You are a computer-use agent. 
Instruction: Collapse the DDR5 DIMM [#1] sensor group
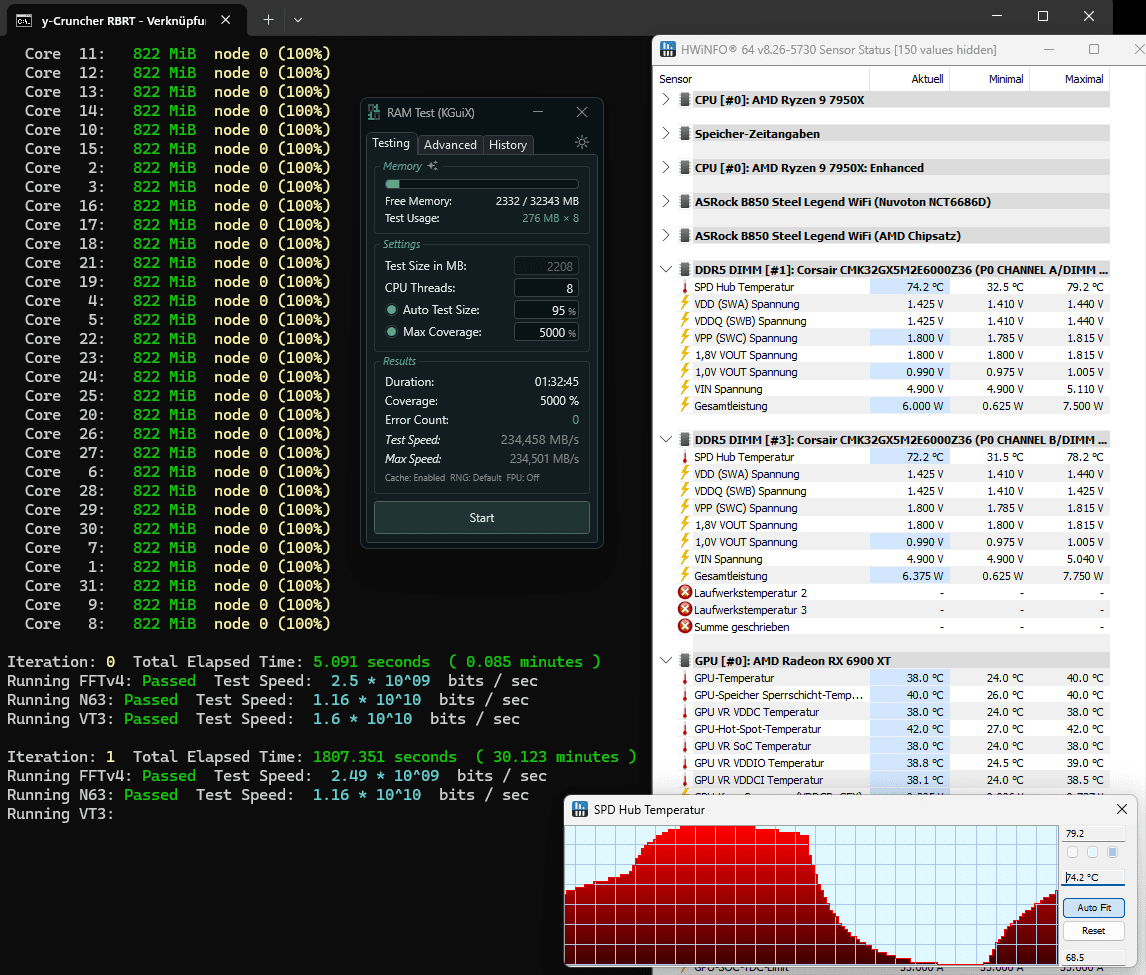[667, 270]
